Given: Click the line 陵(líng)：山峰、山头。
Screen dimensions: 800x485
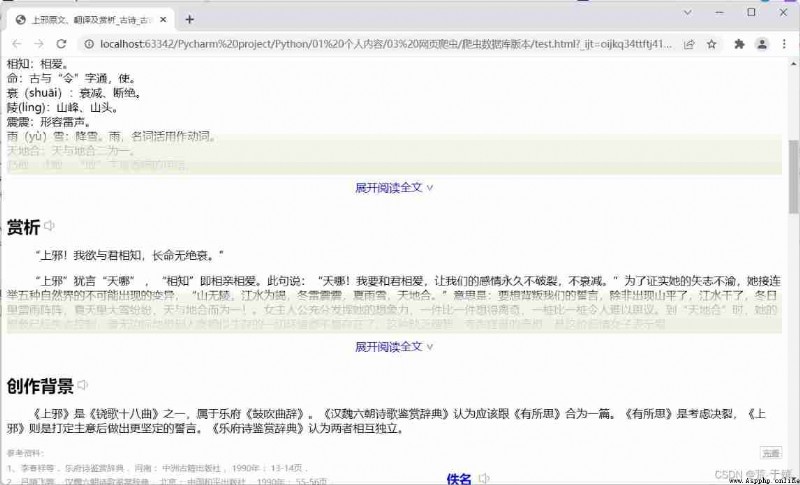Looking at the screenshot, I should click(62, 108).
